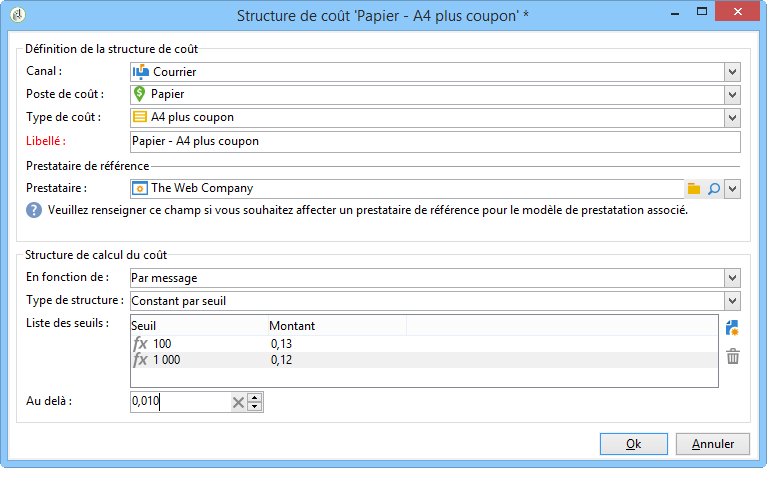
Task: Select the threshold value 100
Action: pos(162,344)
